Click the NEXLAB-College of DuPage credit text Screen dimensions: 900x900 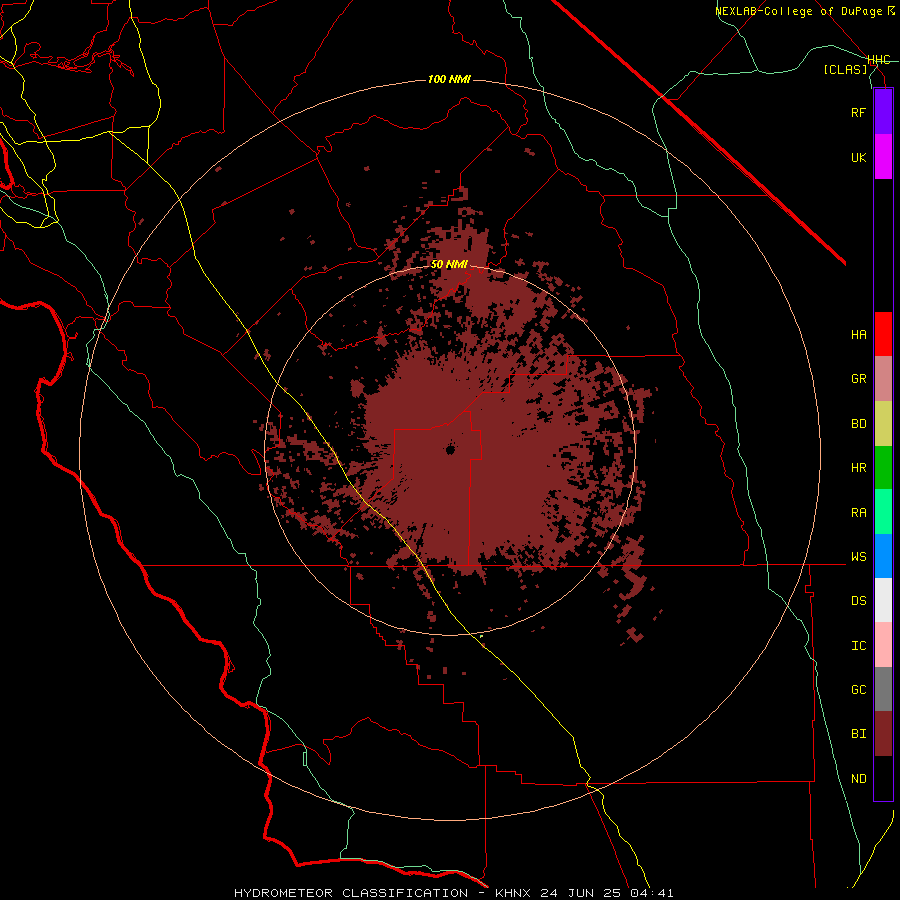pos(798,11)
